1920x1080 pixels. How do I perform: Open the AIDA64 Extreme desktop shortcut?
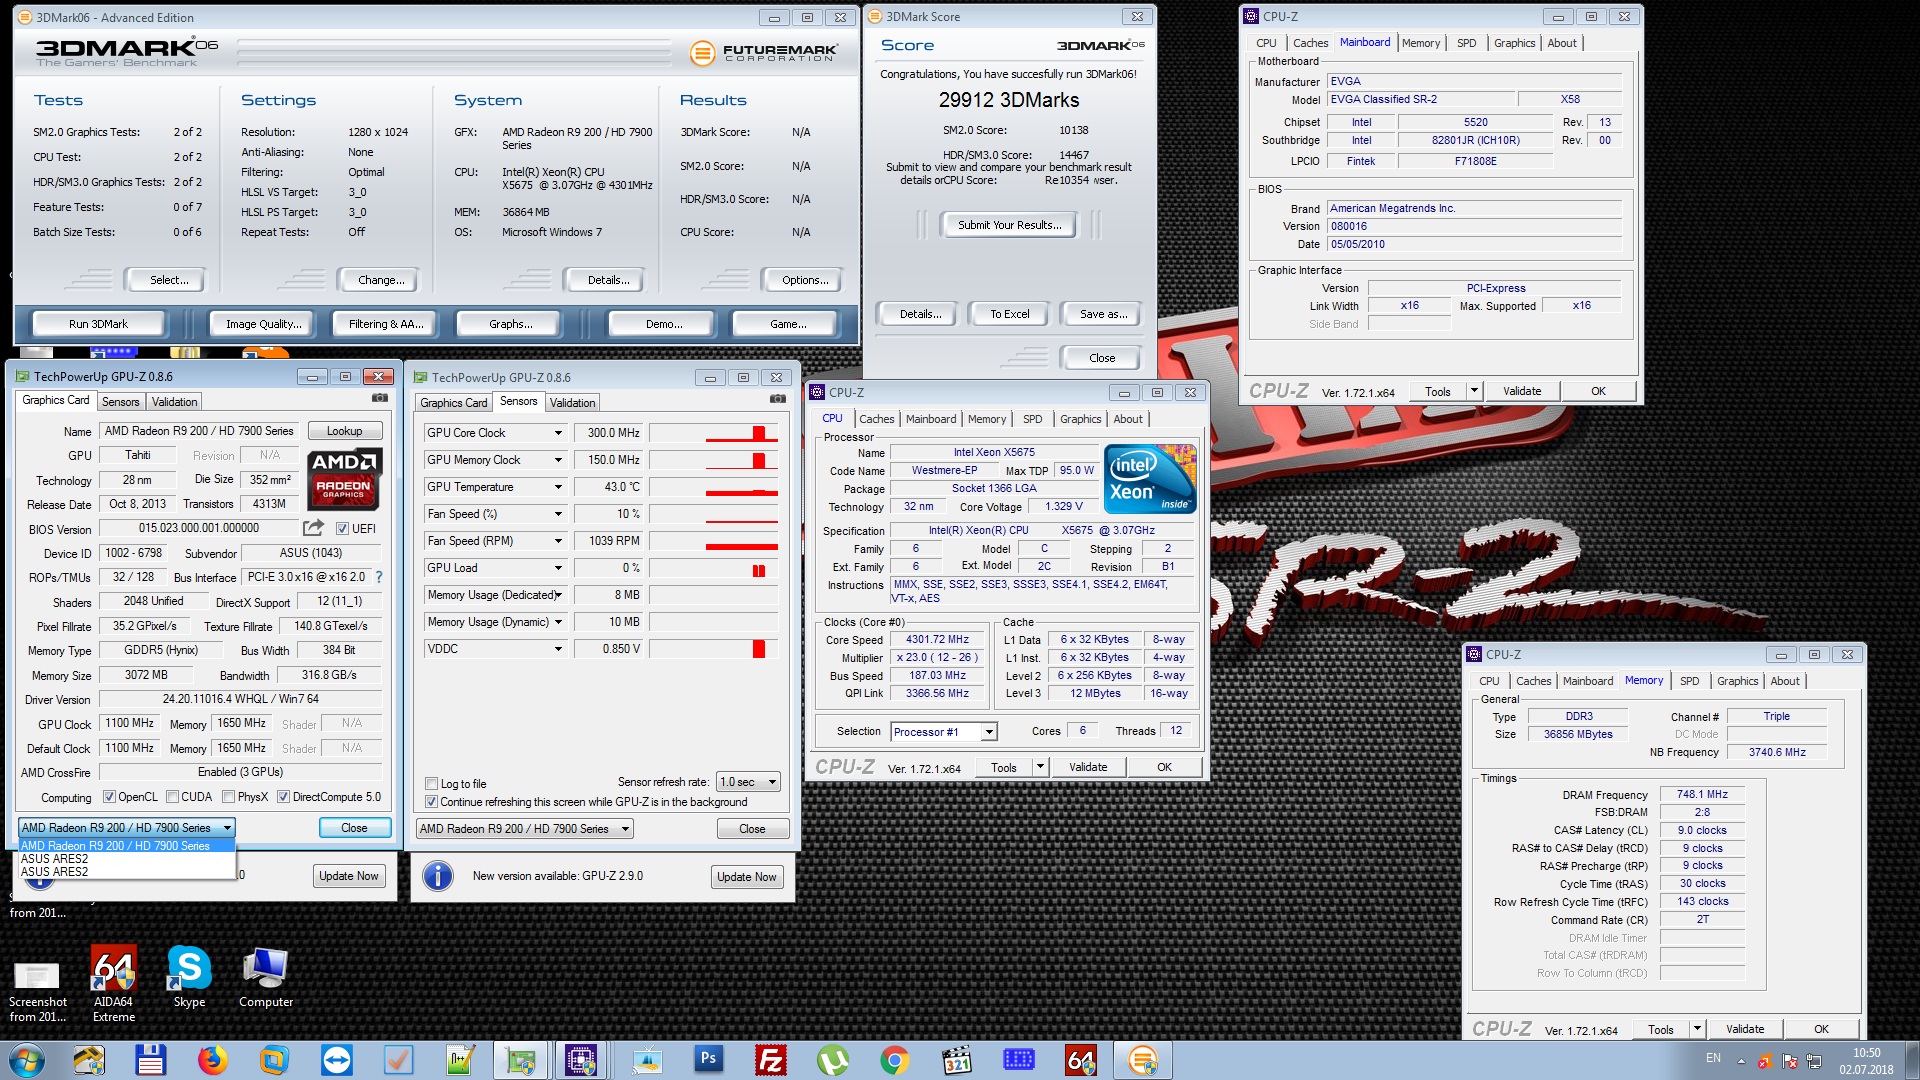point(113,984)
